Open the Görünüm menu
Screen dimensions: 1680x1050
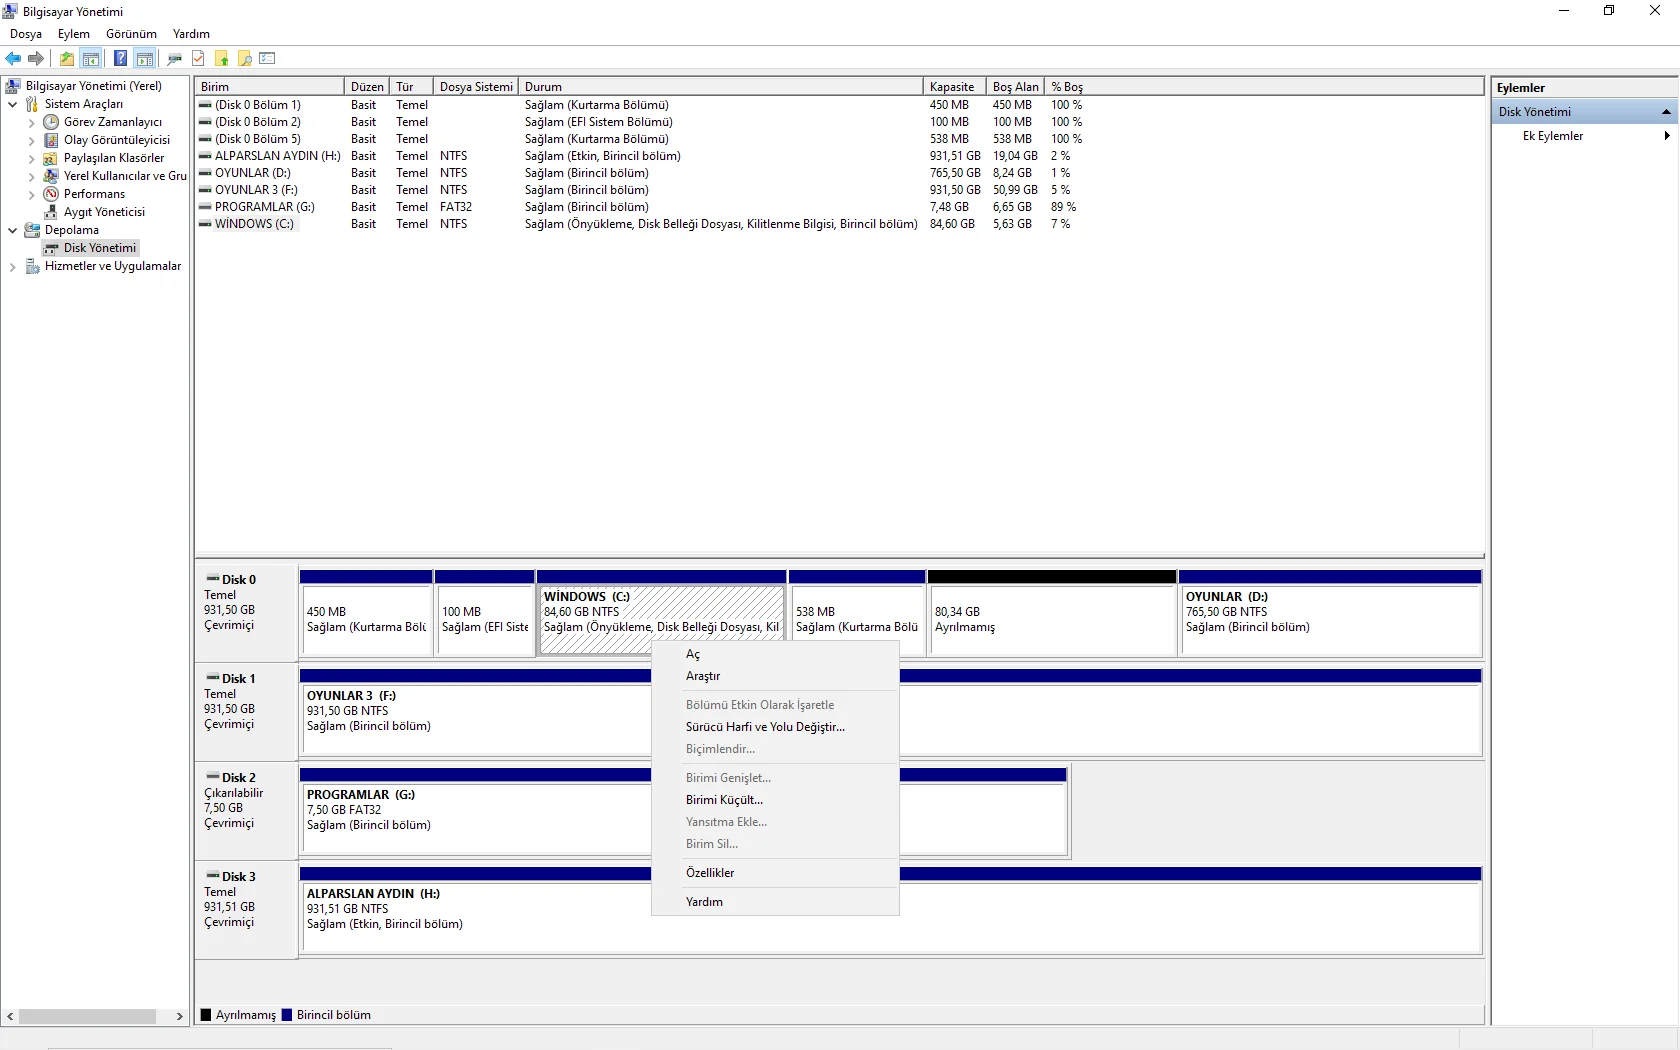(131, 34)
